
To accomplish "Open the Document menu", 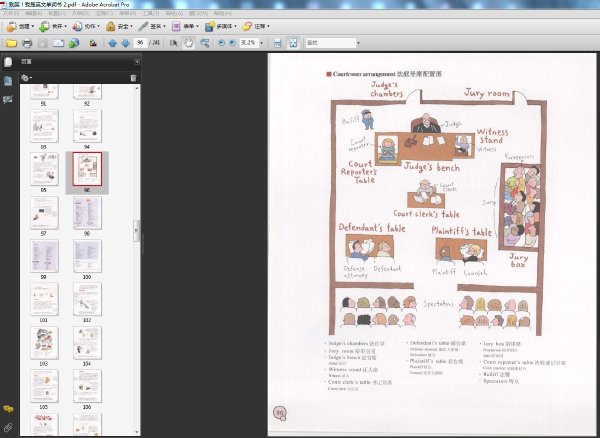I will (81, 14).
